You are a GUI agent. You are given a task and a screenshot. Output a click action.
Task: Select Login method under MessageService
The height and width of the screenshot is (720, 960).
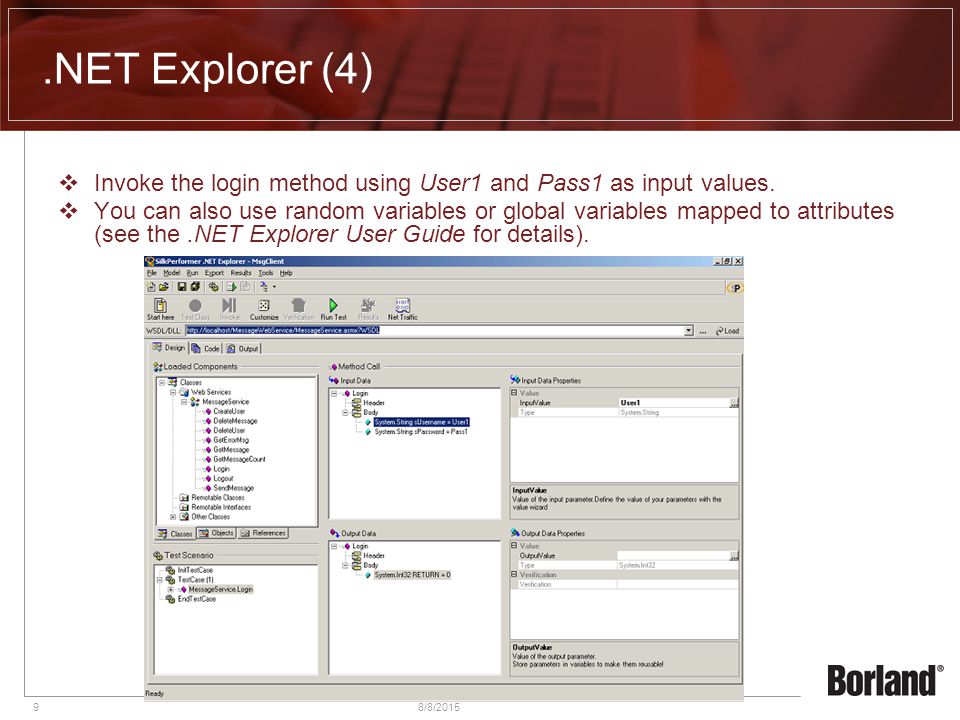[221, 469]
